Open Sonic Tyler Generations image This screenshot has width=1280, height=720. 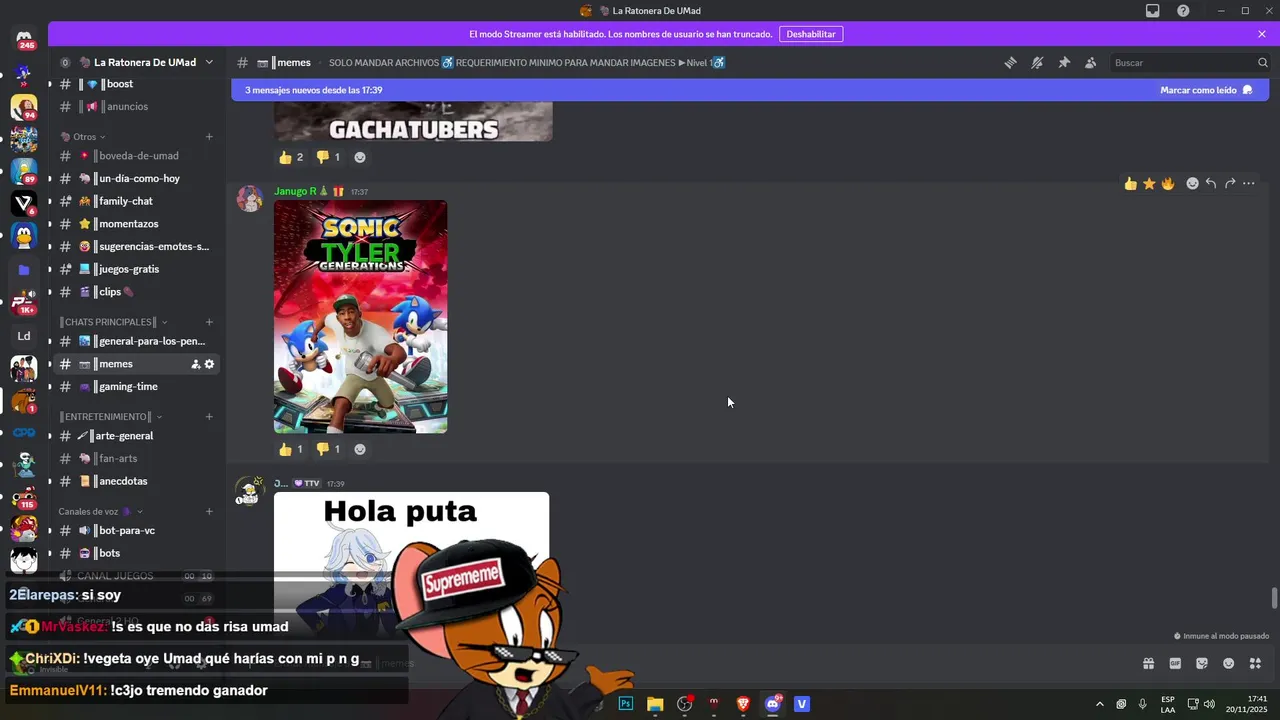[x=360, y=316]
